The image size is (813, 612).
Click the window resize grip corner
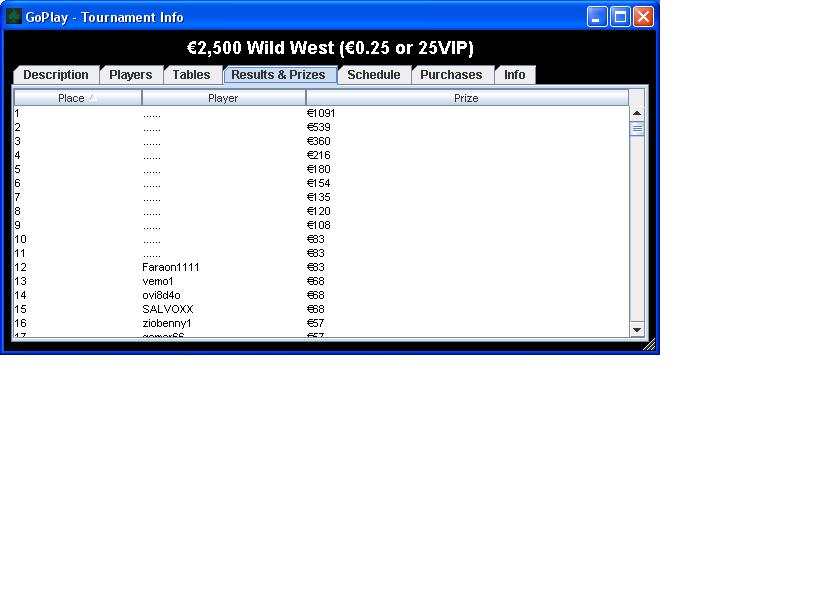(649, 345)
